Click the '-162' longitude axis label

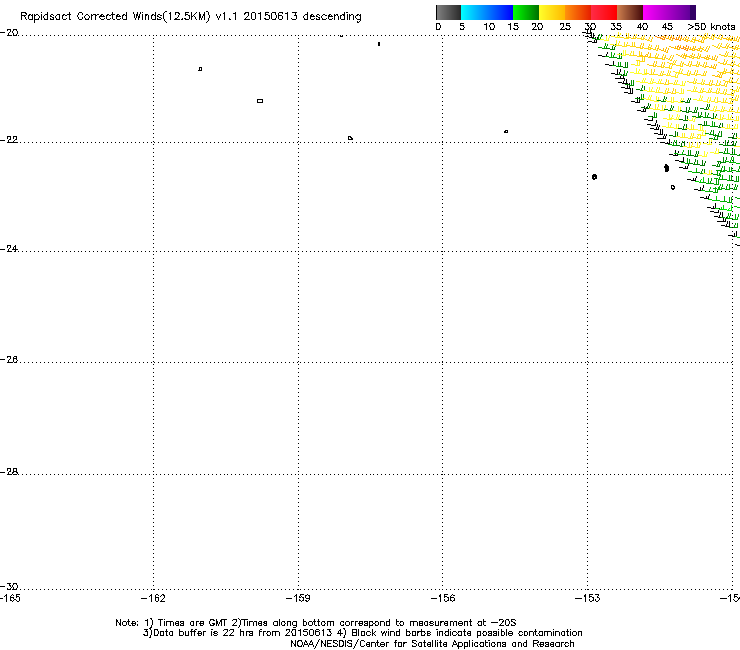pyautogui.click(x=153, y=599)
